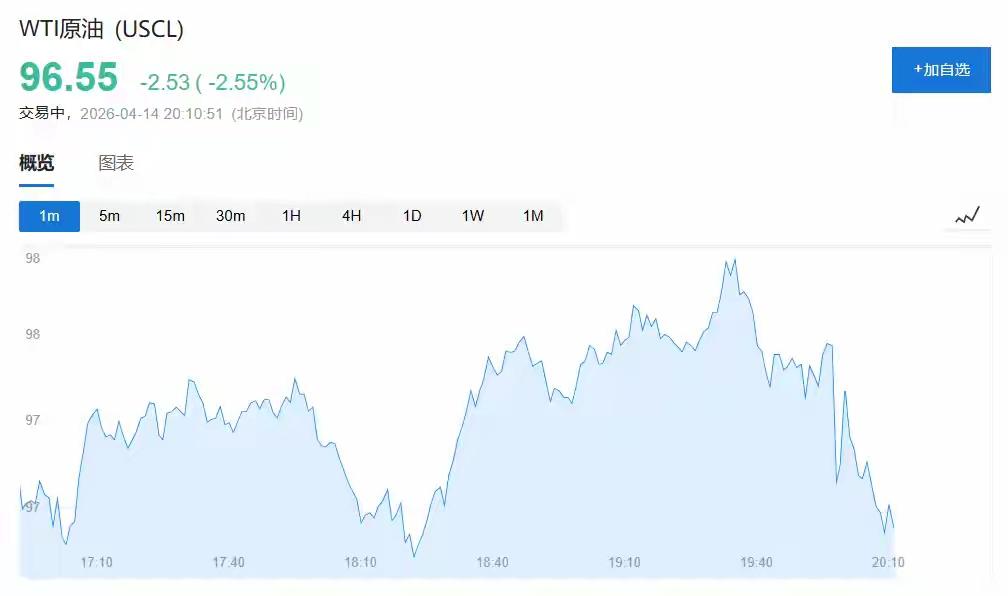This screenshot has height=596, width=1008.
Task: Select the 1W weekly interval
Action: pyautogui.click(x=473, y=216)
